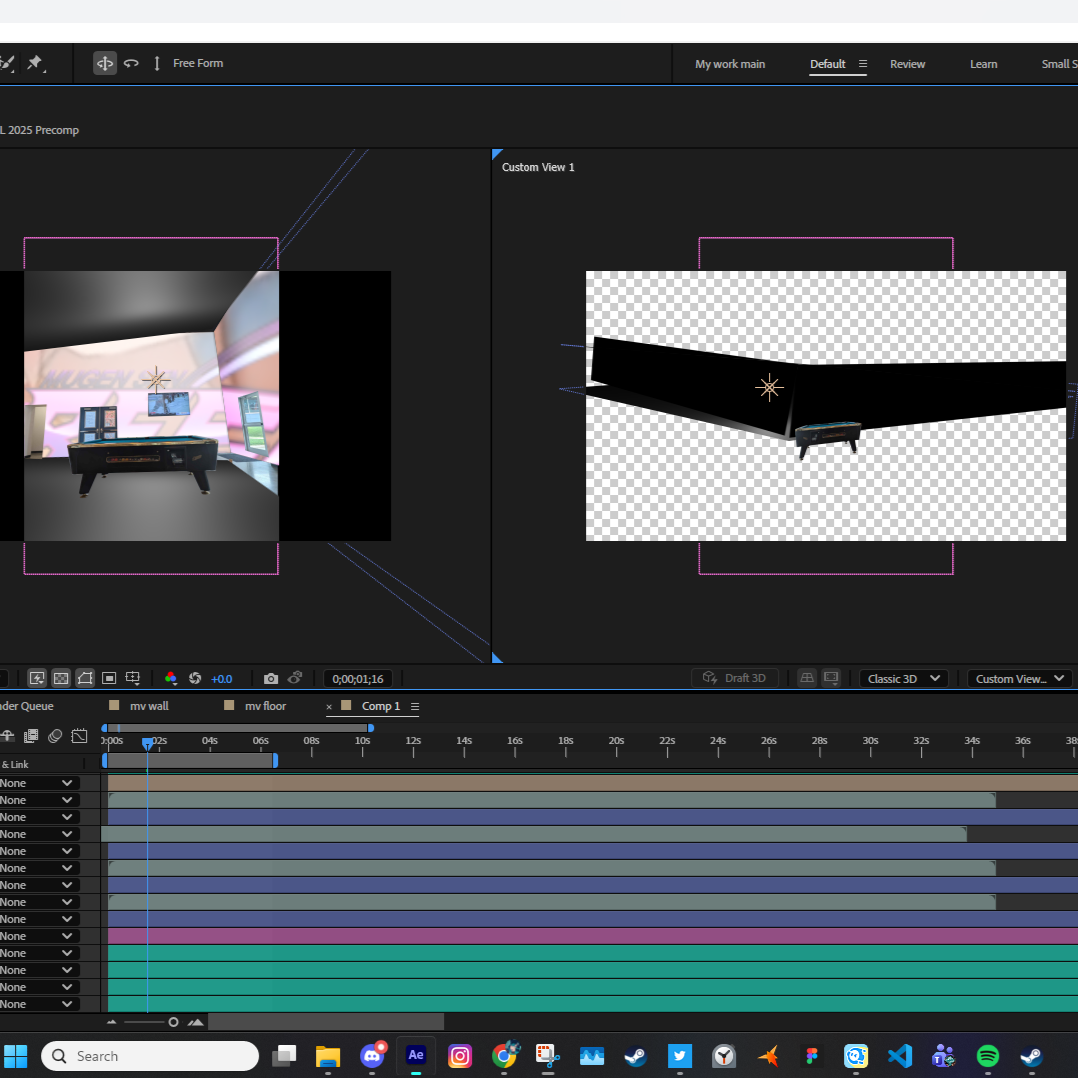Open a None parent pick dropdown

(38, 782)
